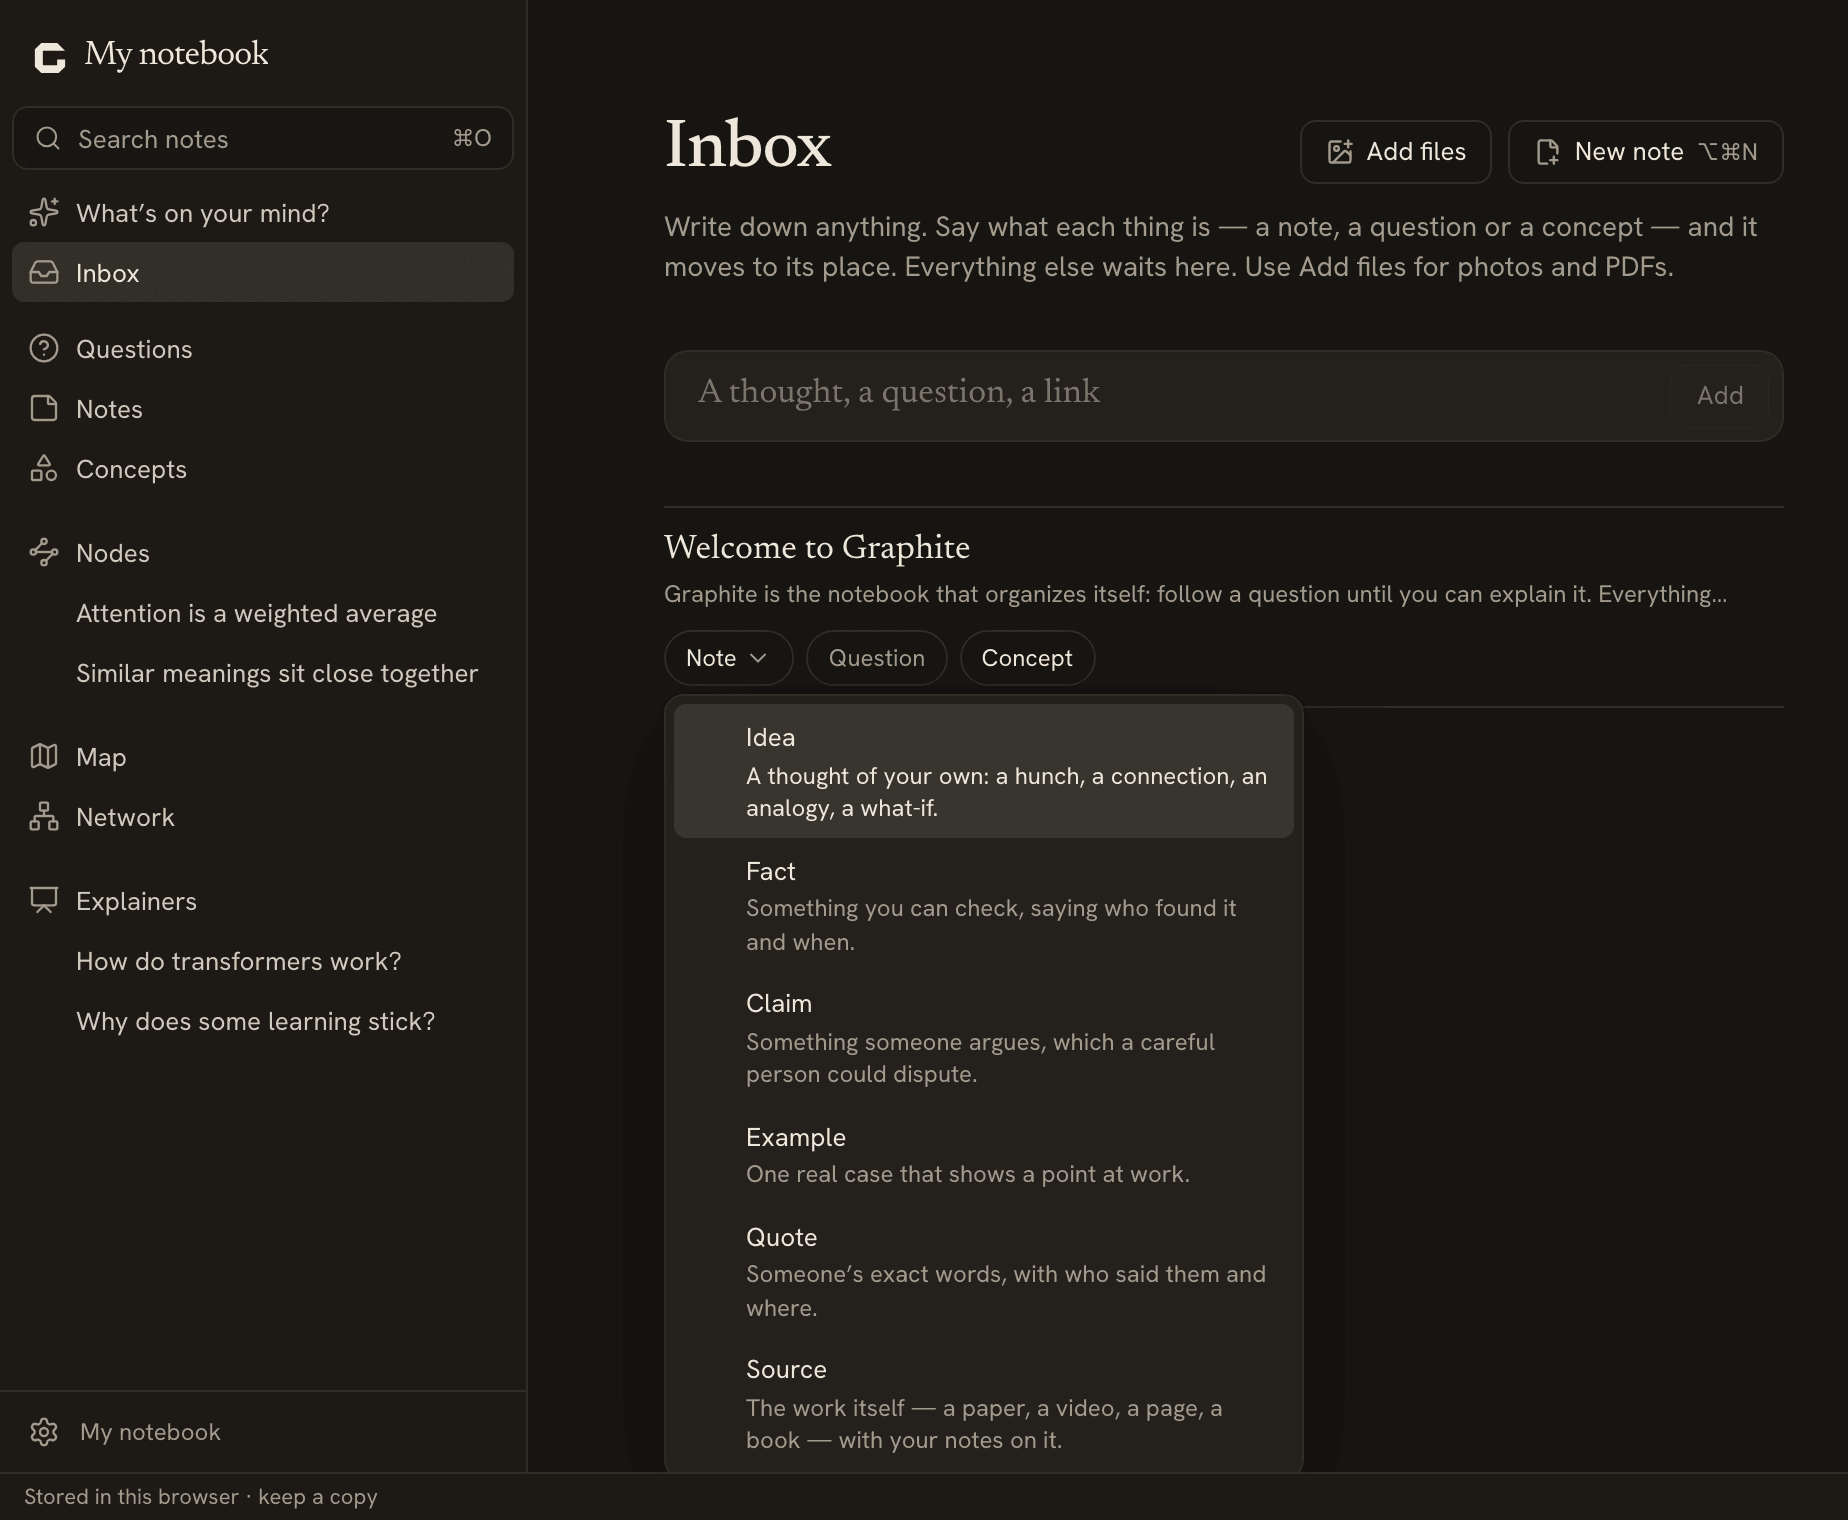
Task: Open What's on your mind?
Action: pyautogui.click(x=263, y=212)
